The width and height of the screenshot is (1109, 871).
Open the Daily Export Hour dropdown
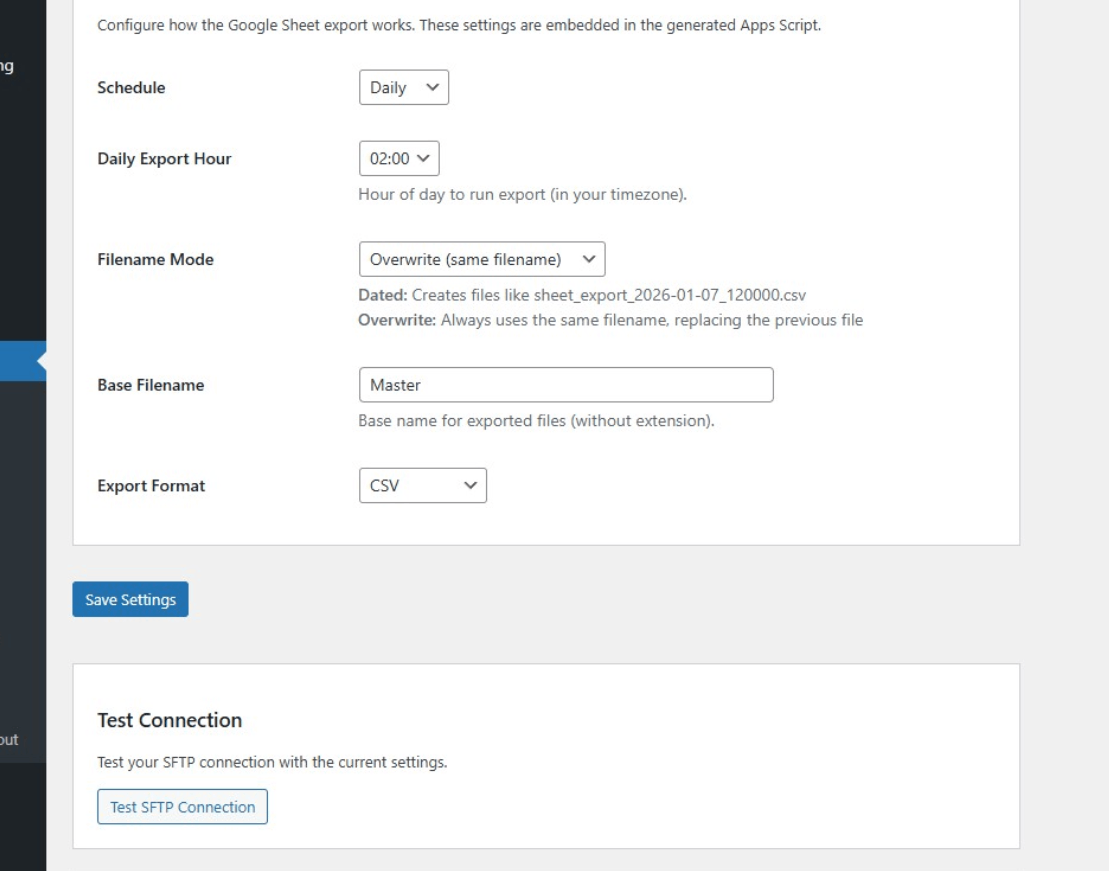(x=399, y=158)
